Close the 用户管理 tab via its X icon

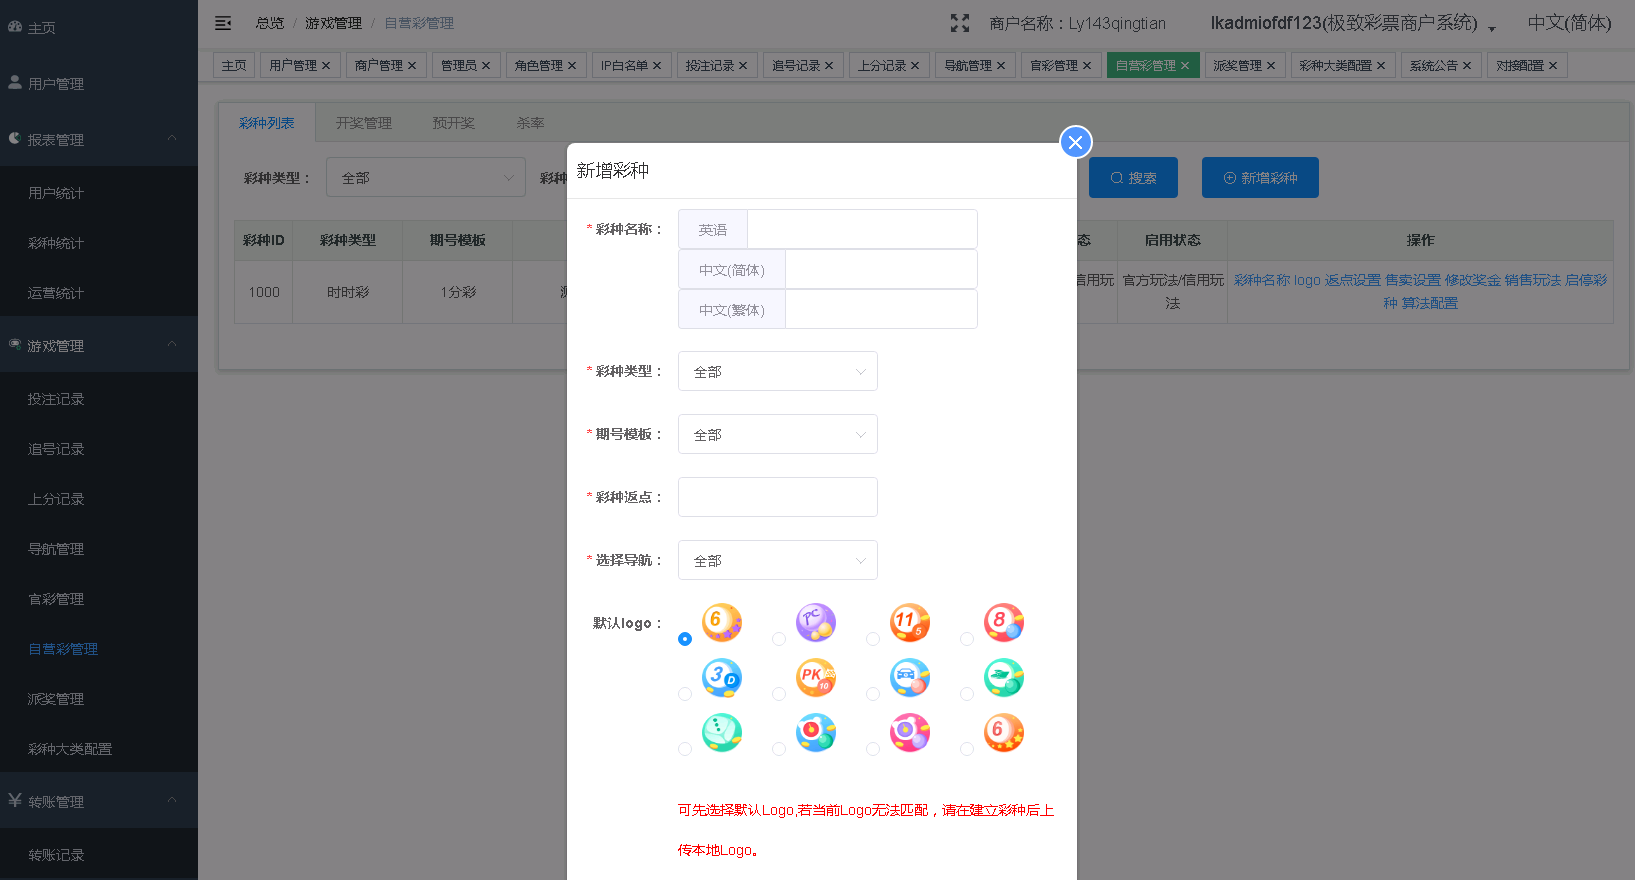coord(326,66)
